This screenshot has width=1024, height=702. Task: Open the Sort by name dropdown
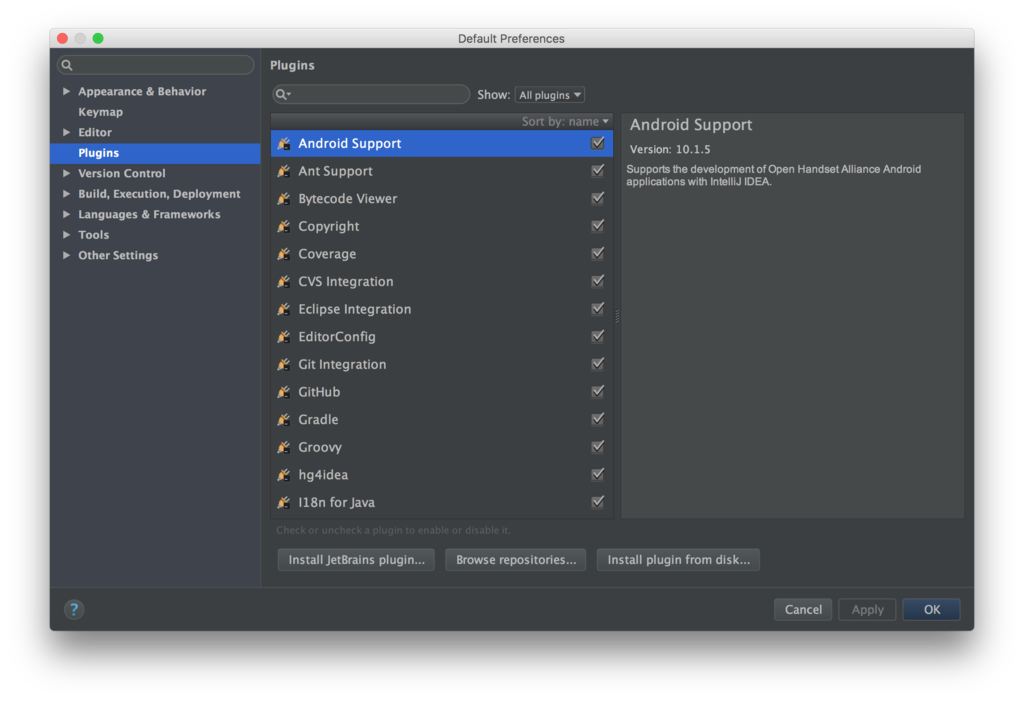point(565,121)
